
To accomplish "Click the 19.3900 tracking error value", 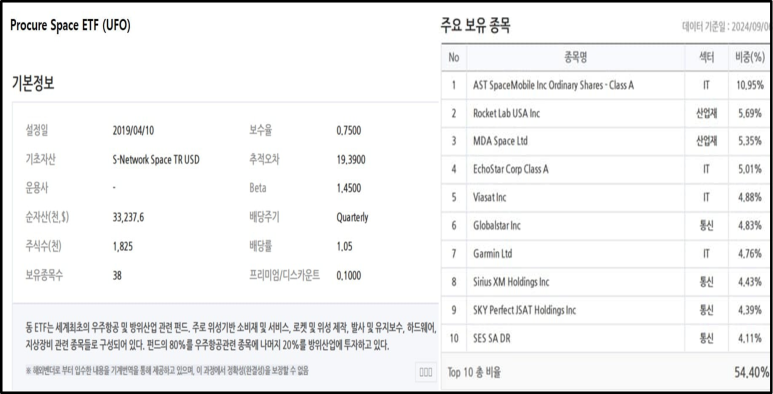I will click(351, 159).
